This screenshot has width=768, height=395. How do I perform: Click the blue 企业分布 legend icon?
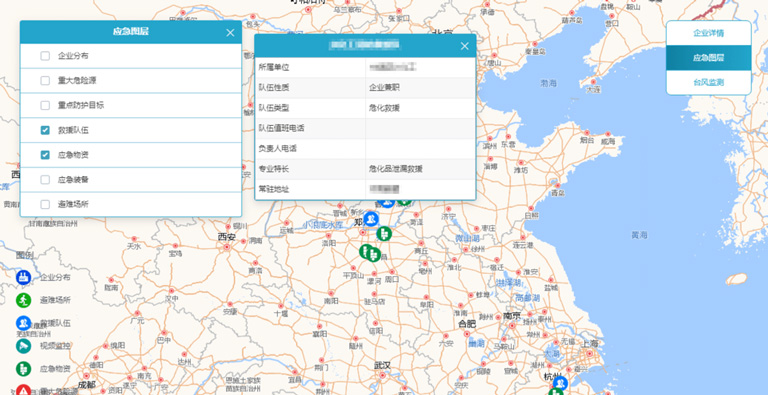[23, 277]
